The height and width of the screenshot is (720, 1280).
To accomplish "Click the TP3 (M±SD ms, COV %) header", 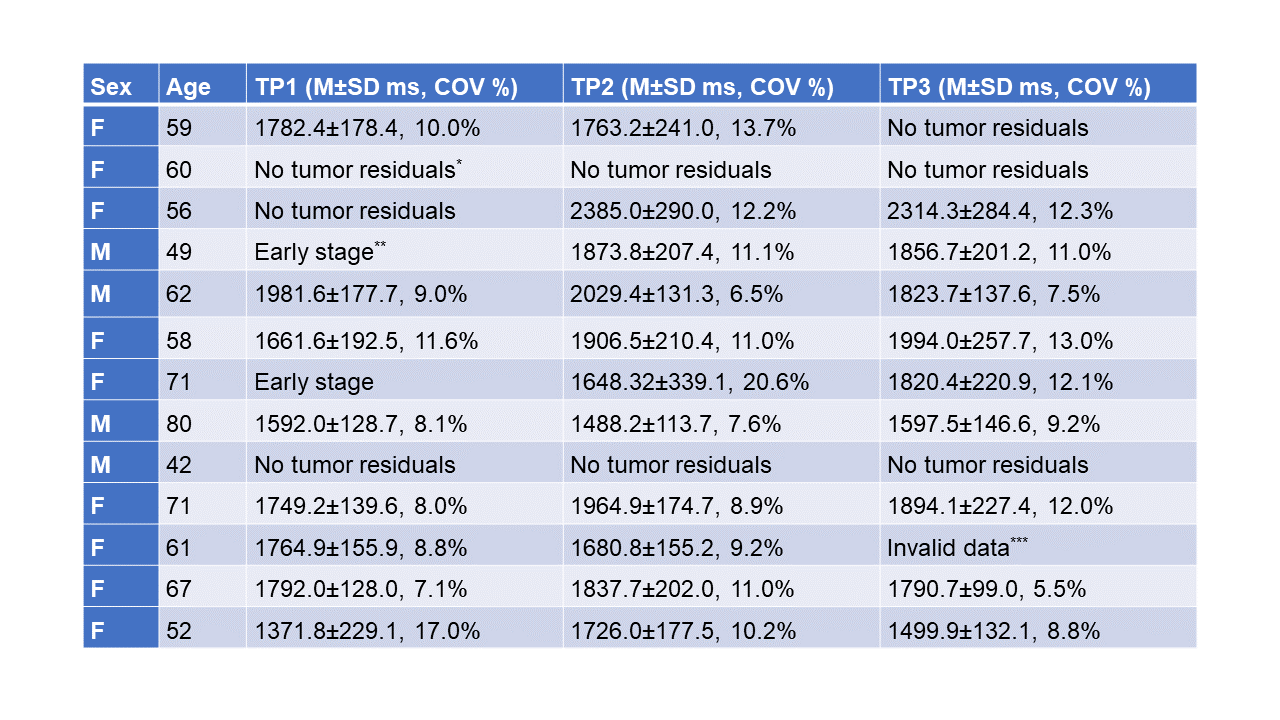I will 1019,87.
